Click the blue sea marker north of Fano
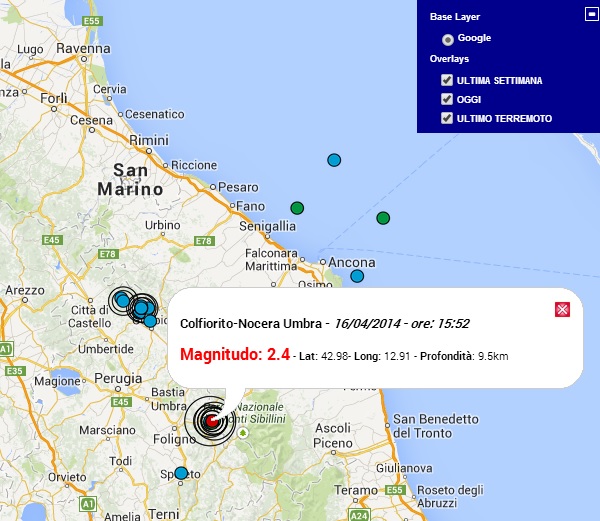 pyautogui.click(x=334, y=160)
